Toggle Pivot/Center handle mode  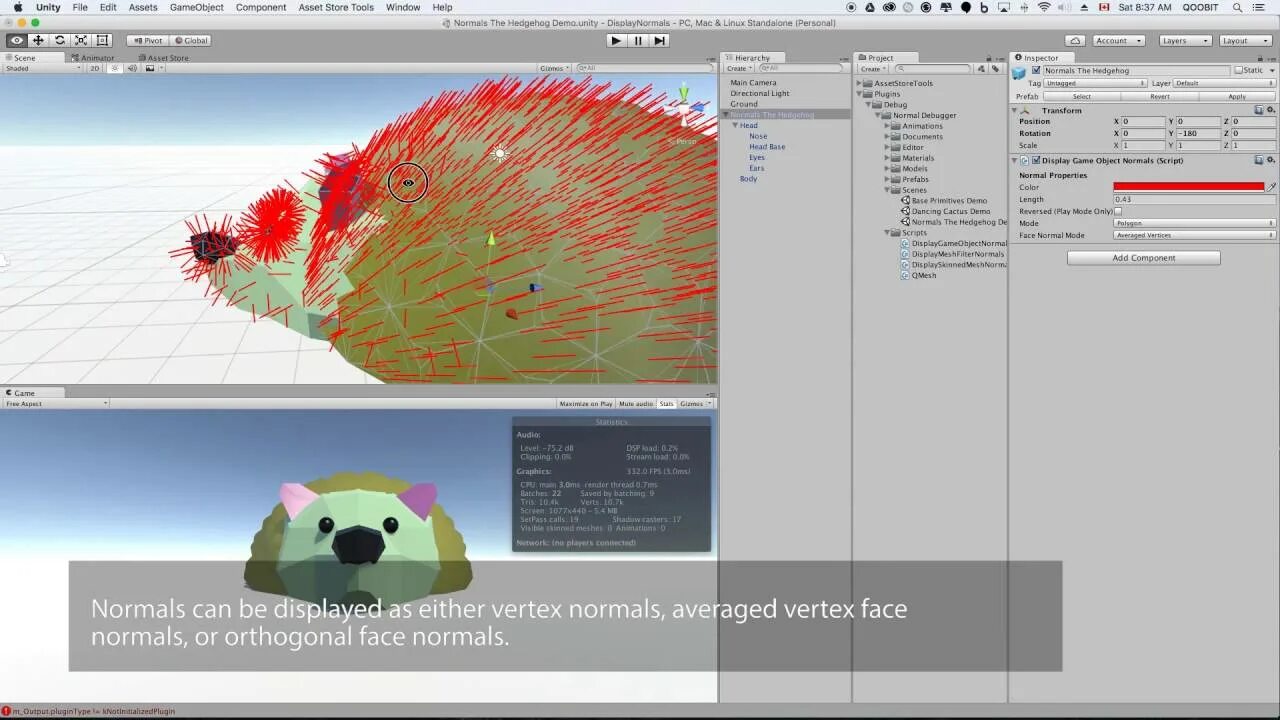click(147, 41)
